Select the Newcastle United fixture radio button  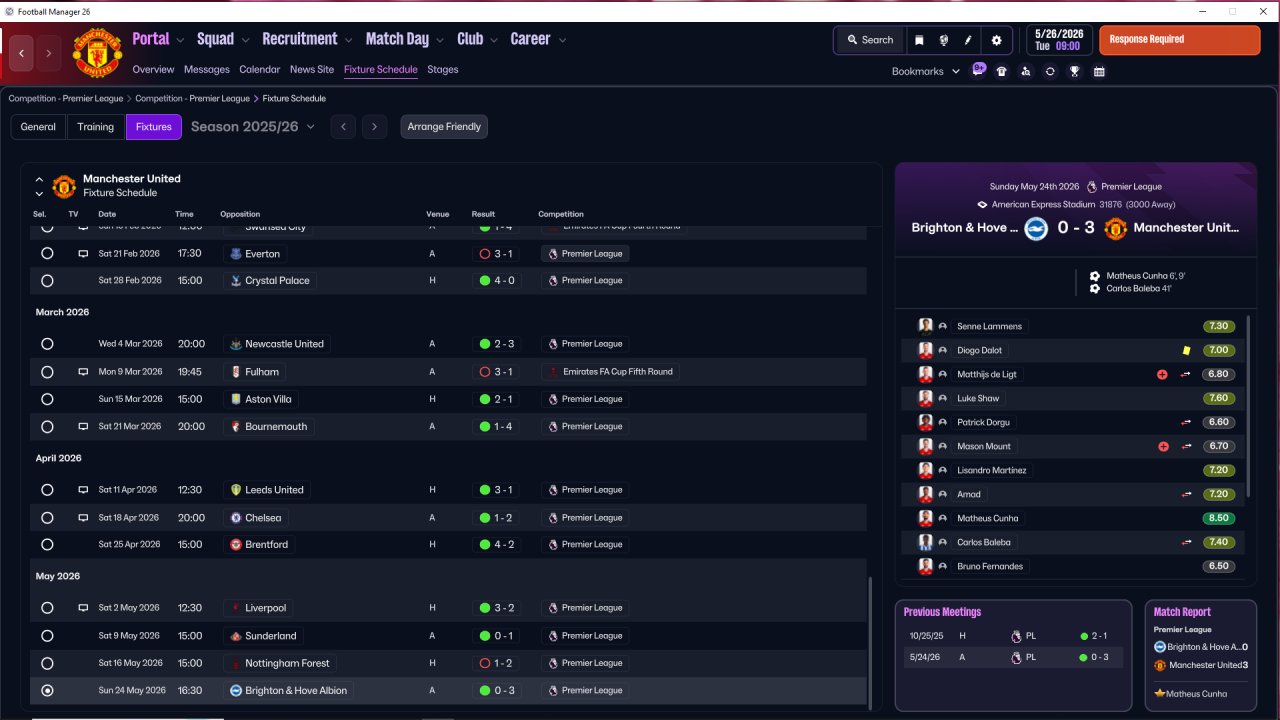tap(47, 344)
